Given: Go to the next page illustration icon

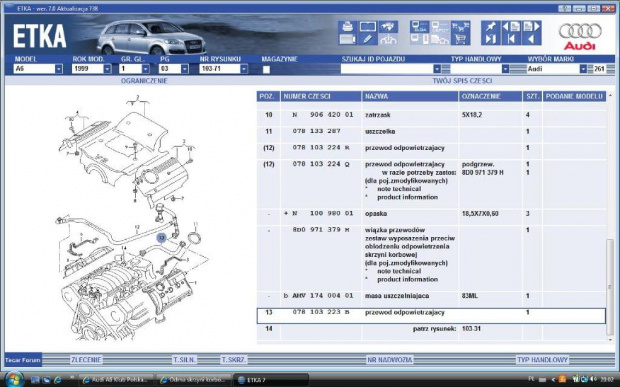Looking at the screenshot, I should click(x=531, y=27).
